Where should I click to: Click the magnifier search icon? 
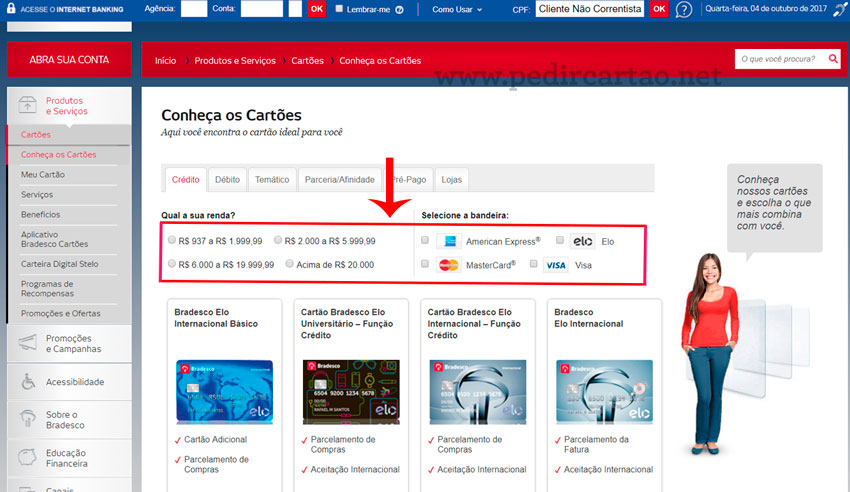(833, 59)
